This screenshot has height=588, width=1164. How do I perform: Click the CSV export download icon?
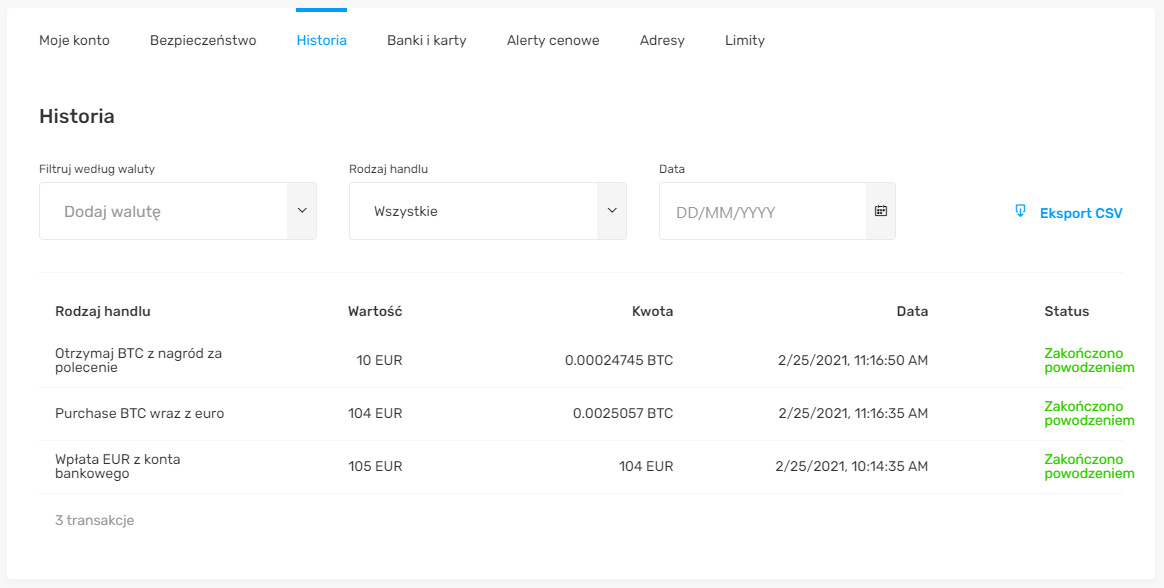click(1020, 212)
